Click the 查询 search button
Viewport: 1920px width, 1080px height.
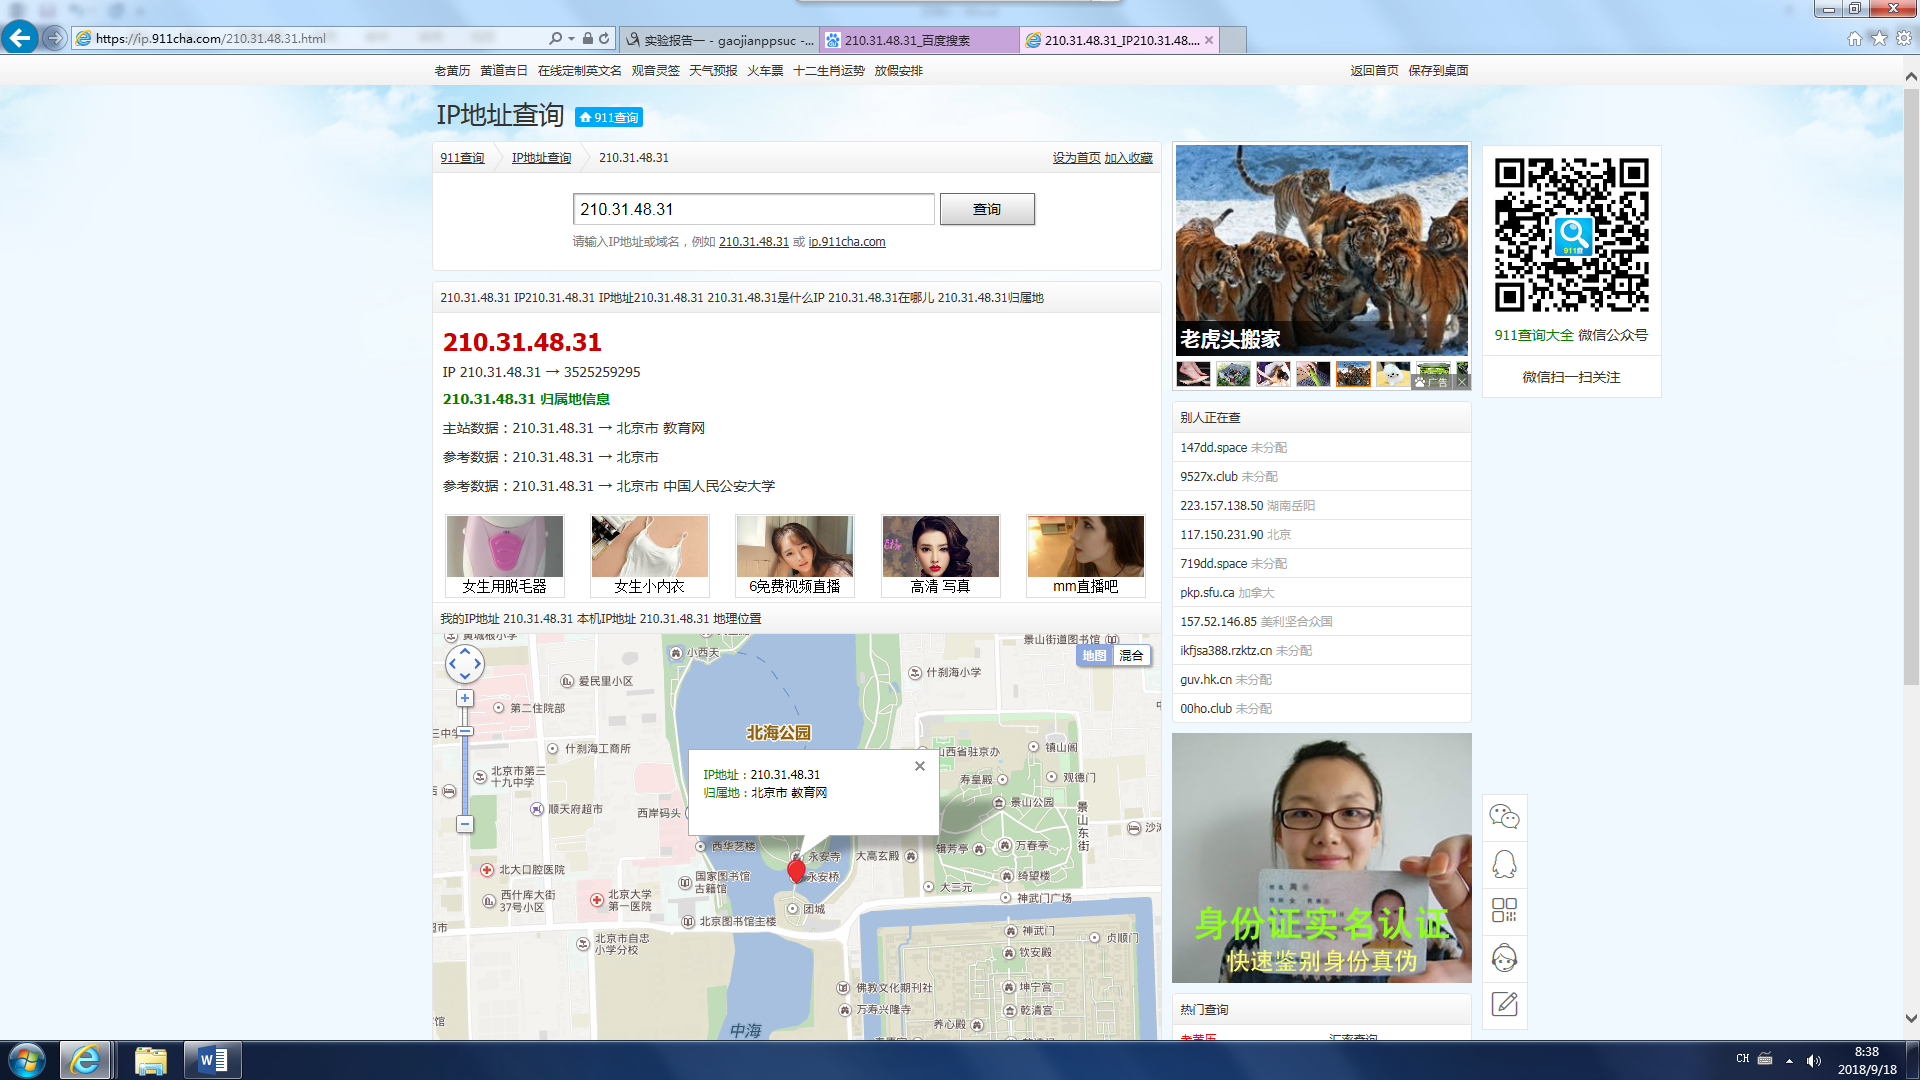[986, 209]
